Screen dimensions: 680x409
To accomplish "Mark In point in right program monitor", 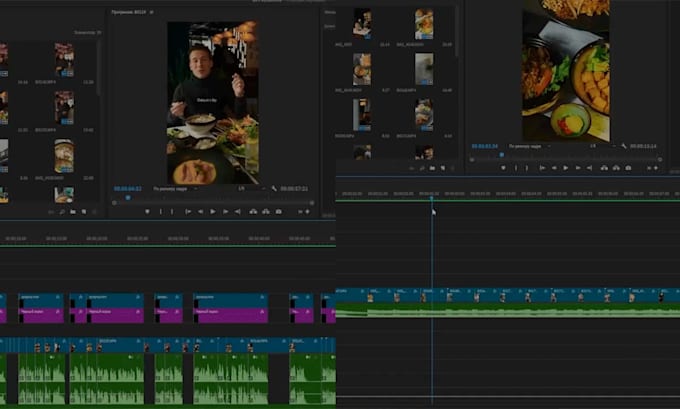I will [516, 168].
